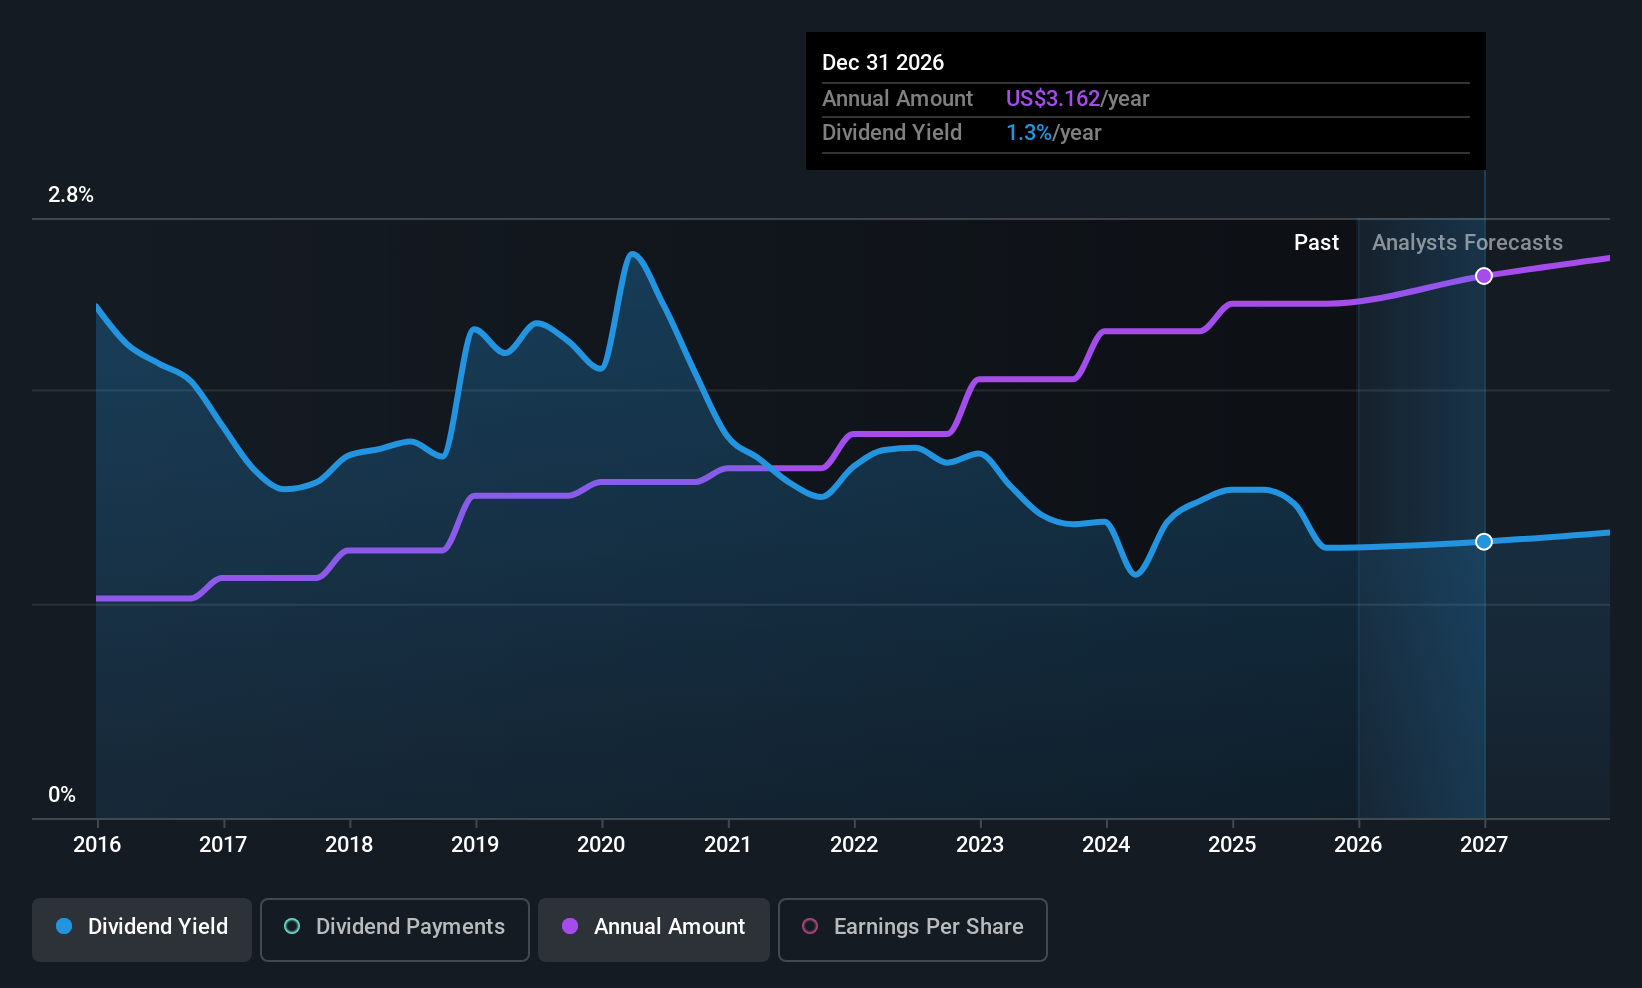Screen dimensions: 1642x988
Task: Toggle the Annual Amount series
Action: 654,930
